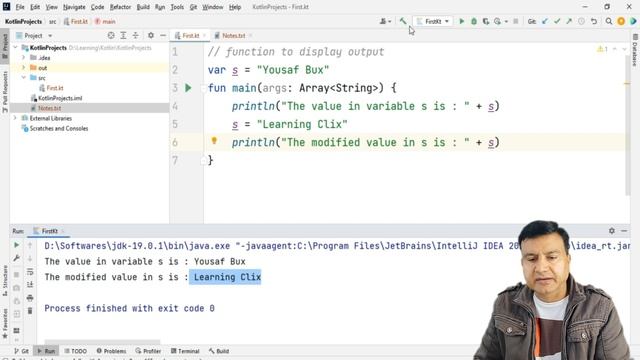Expand the out folder
The width and height of the screenshot is (640, 360).
pos(24,68)
